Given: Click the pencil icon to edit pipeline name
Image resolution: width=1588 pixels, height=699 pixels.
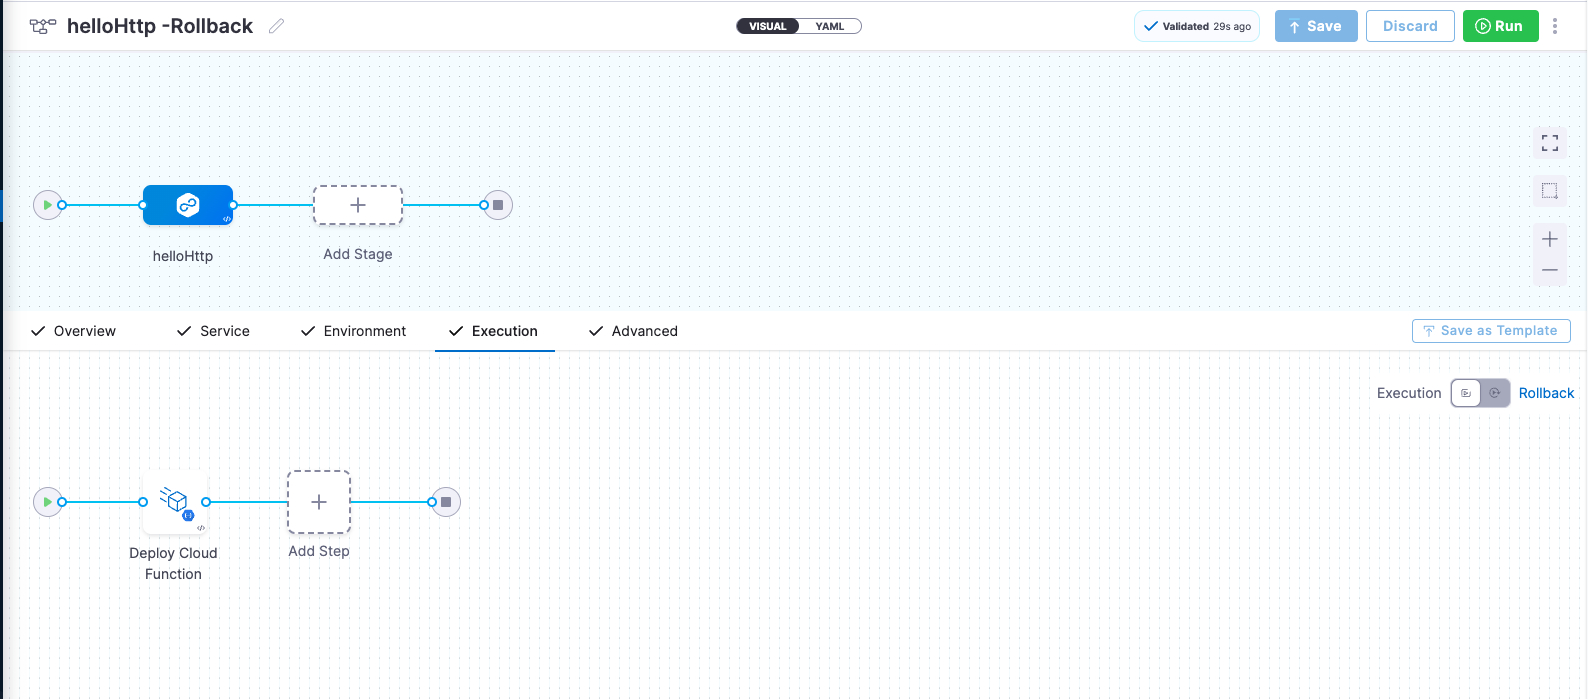Looking at the screenshot, I should 277,26.
